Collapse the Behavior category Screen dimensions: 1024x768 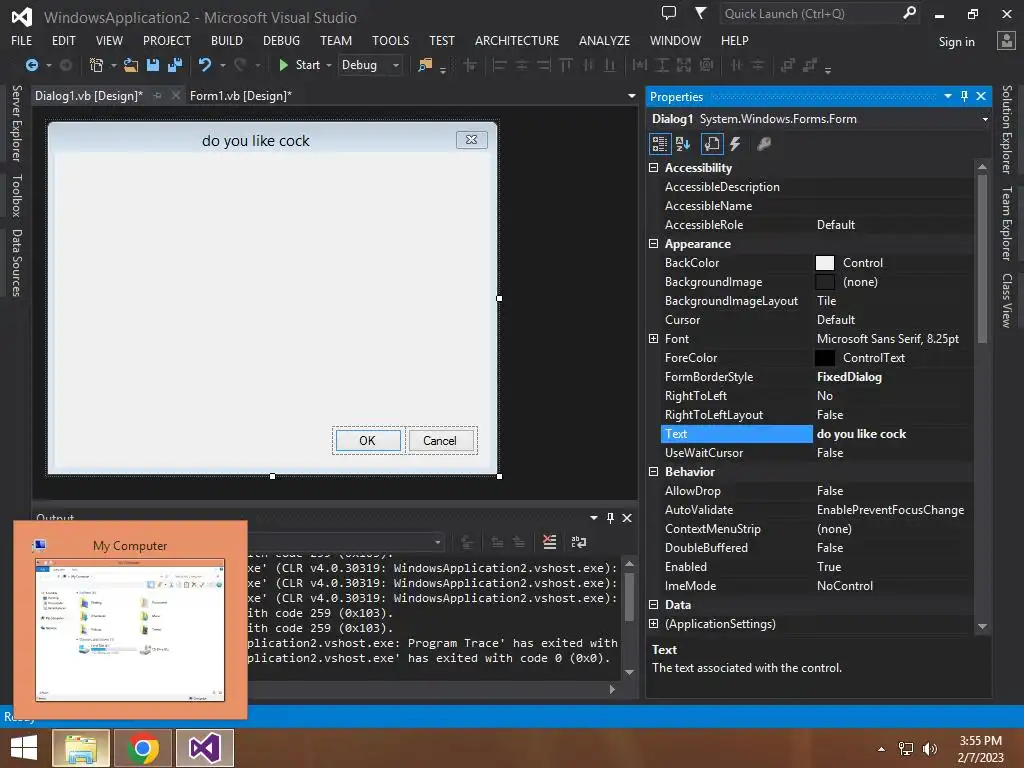pos(653,472)
